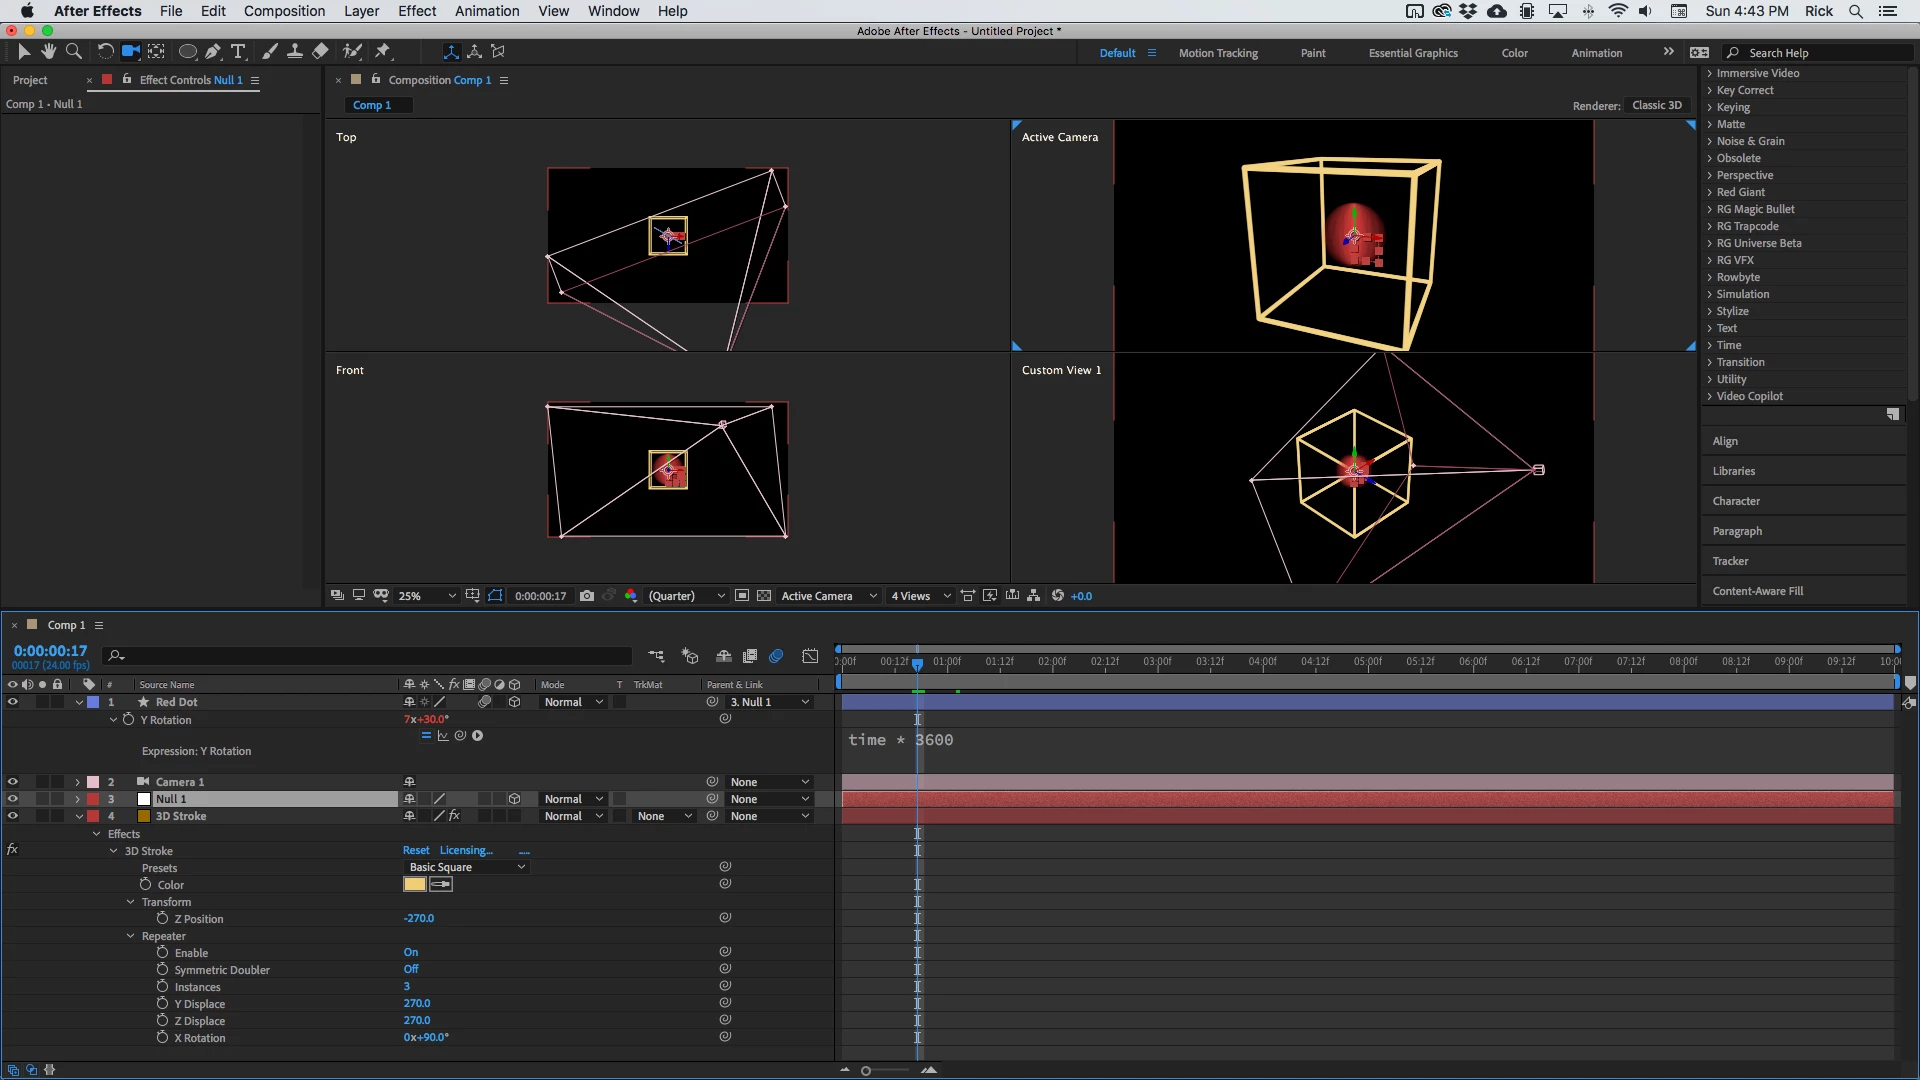Image resolution: width=1920 pixels, height=1080 pixels.
Task: Select the Ellipse shape tool
Action: 187,51
